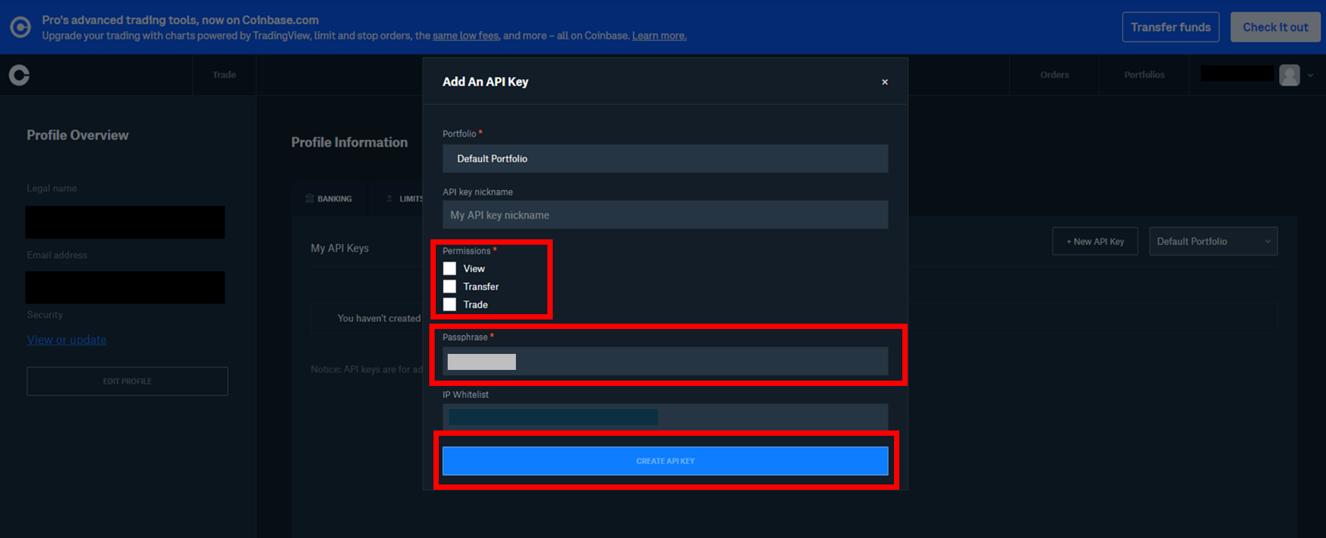Open the Orders menu
Screen dimensions: 1326x538
[1054, 75]
